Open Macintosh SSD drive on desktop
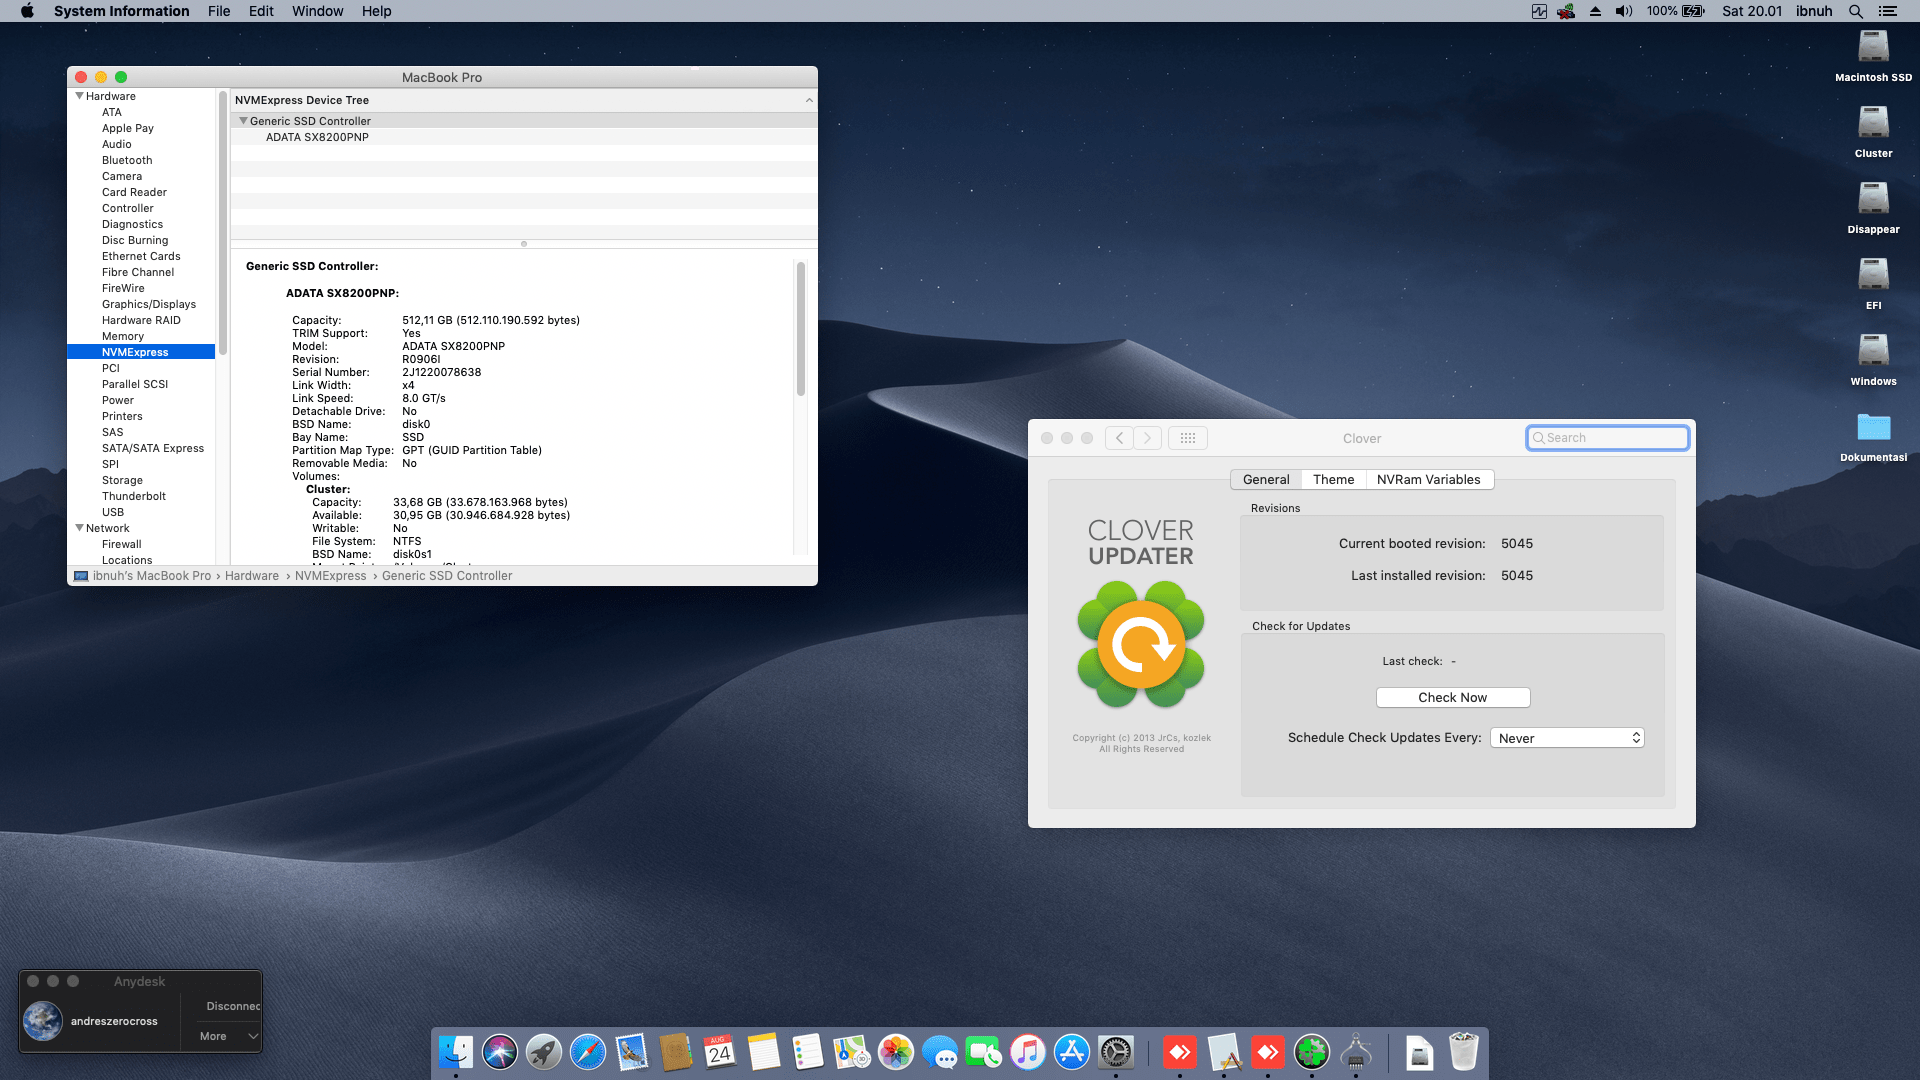 1873,56
